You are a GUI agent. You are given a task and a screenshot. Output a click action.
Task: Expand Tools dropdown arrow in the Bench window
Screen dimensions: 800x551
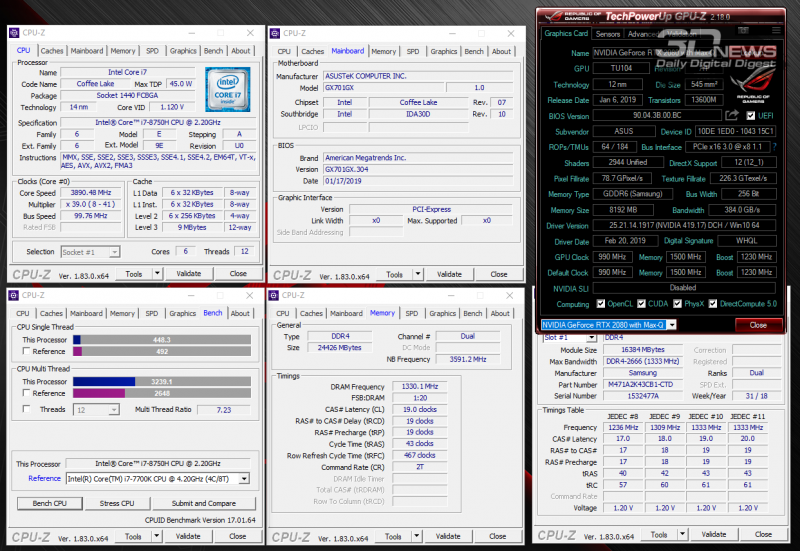pyautogui.click(x=157, y=536)
